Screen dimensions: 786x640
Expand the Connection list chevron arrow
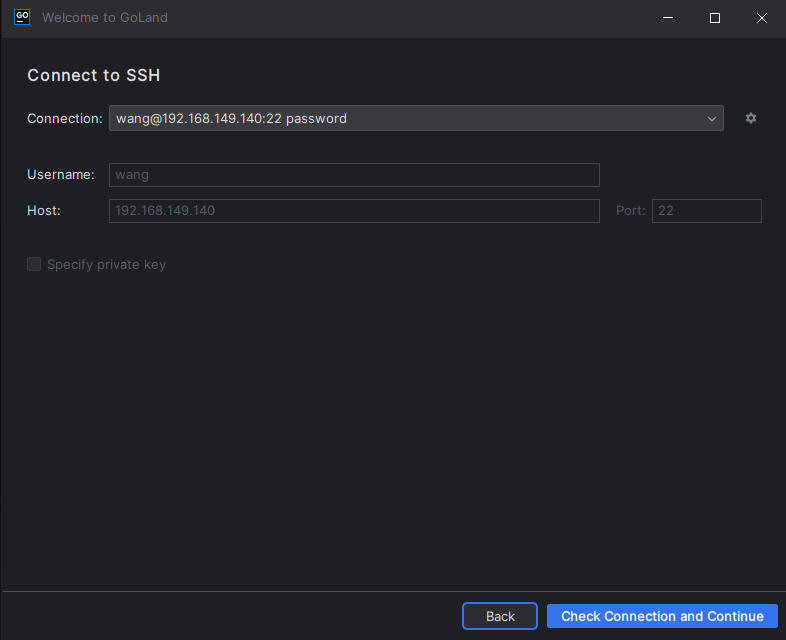click(712, 118)
